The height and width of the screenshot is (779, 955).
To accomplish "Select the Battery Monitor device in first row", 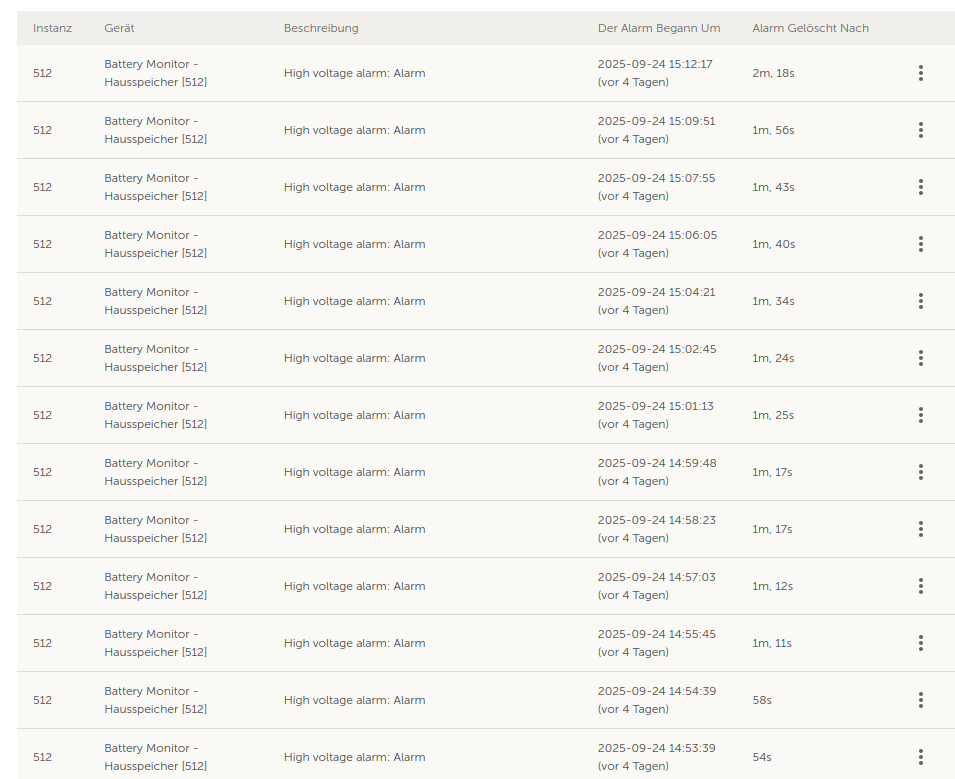I will pos(155,73).
